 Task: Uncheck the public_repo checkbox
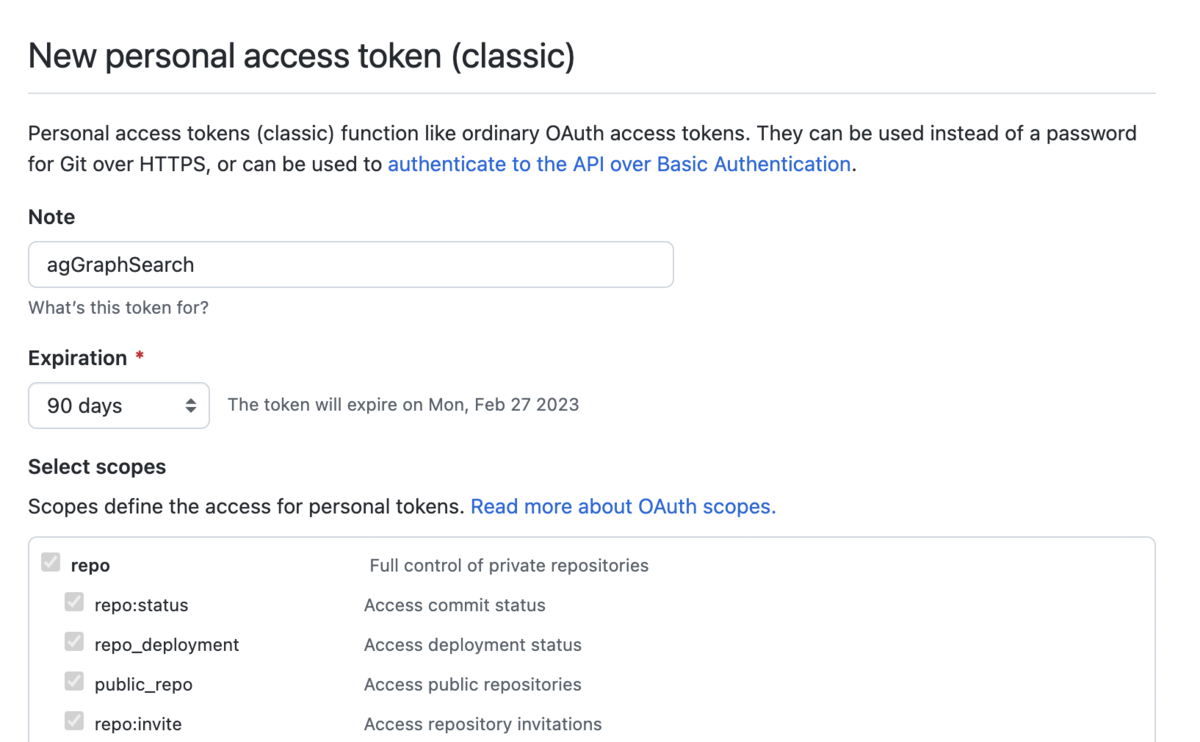74,682
